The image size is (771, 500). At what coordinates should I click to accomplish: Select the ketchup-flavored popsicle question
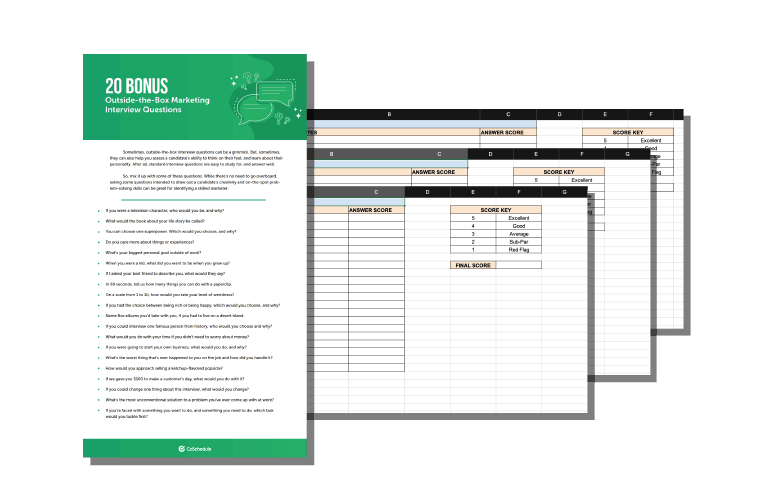click(164, 368)
